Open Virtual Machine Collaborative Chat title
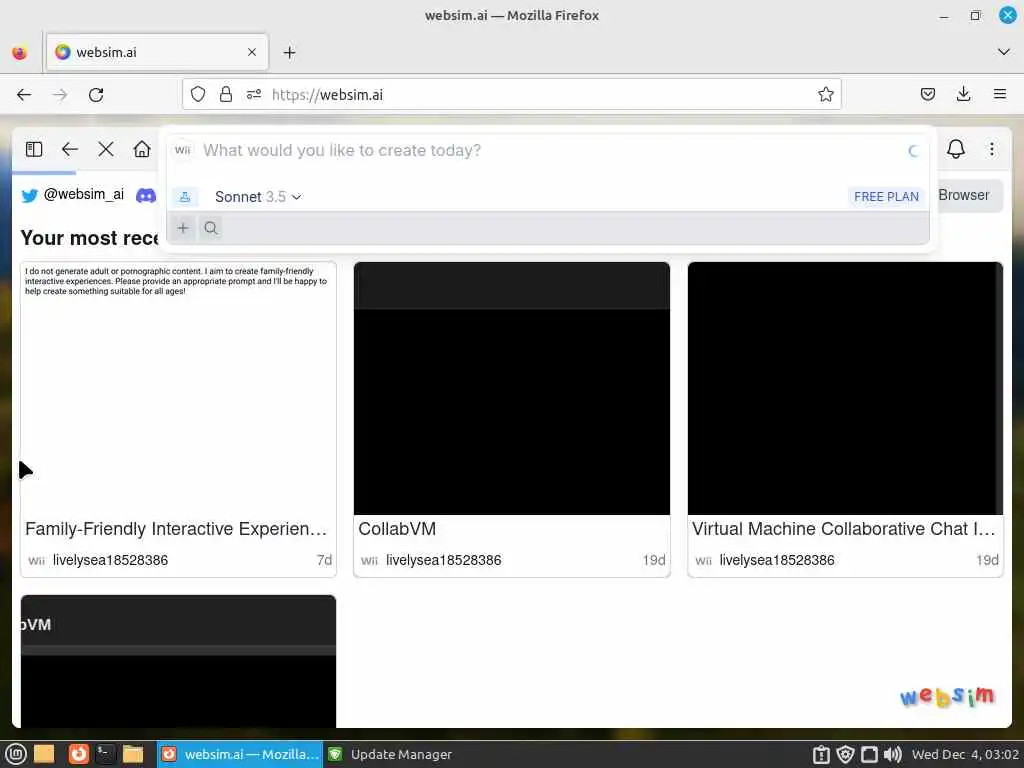1024x768 pixels. click(844, 529)
